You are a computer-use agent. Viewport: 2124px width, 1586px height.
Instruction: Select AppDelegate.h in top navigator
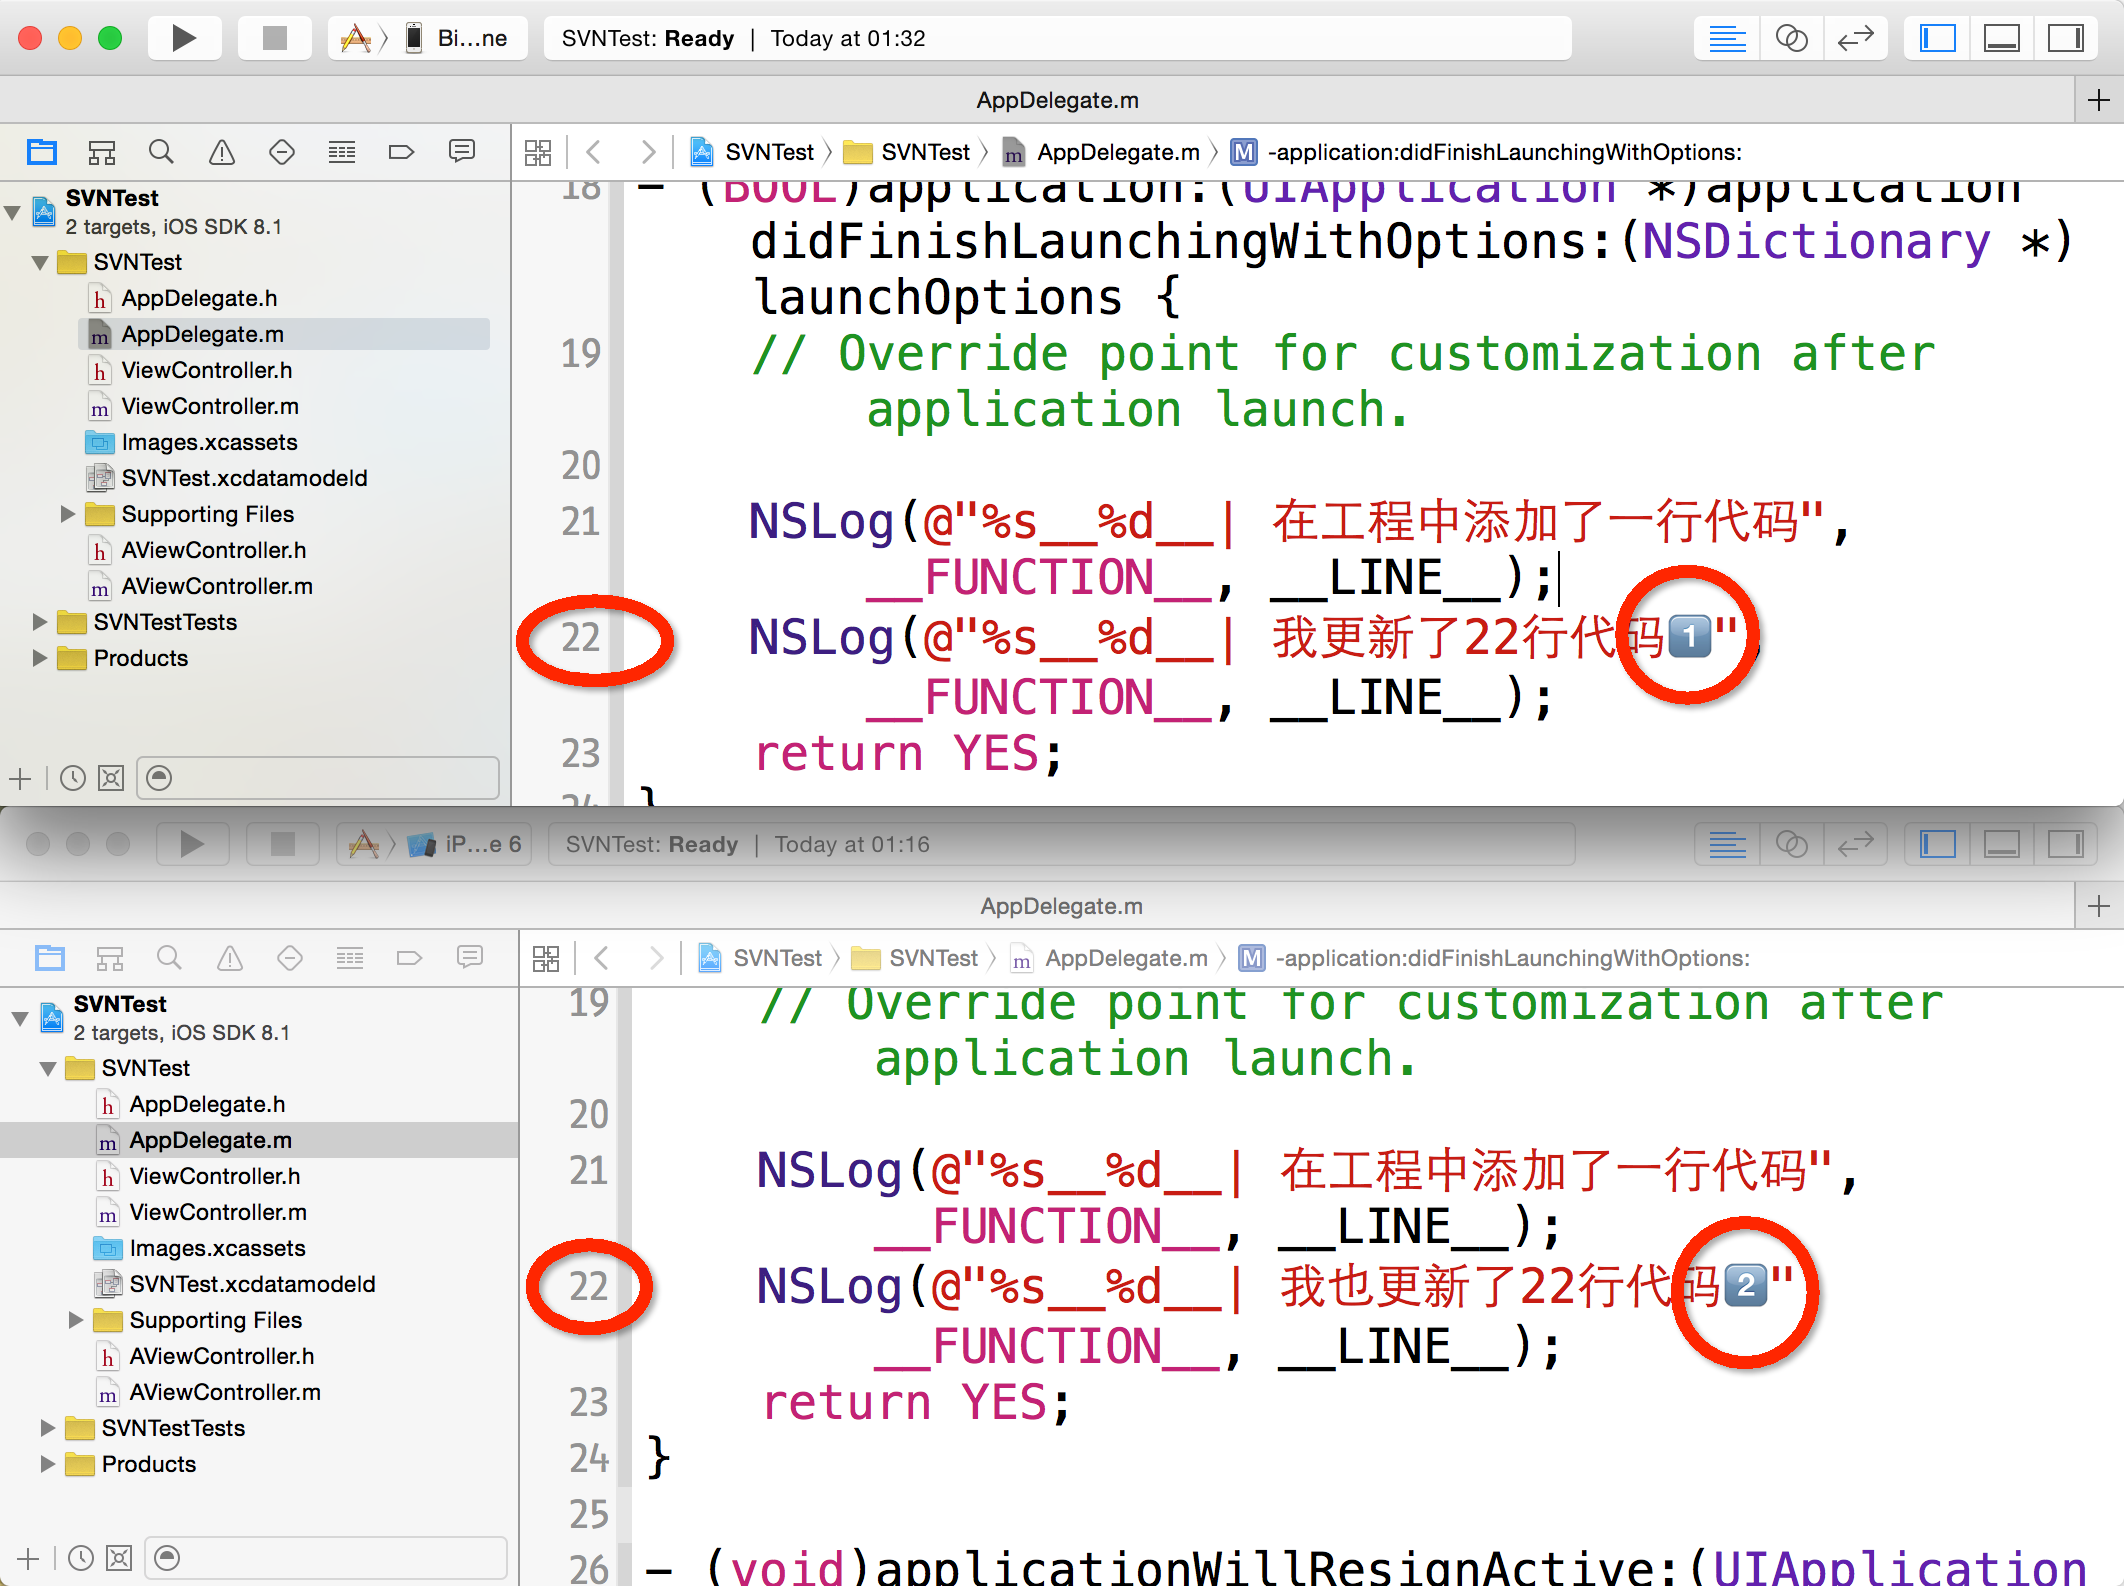pos(199,298)
